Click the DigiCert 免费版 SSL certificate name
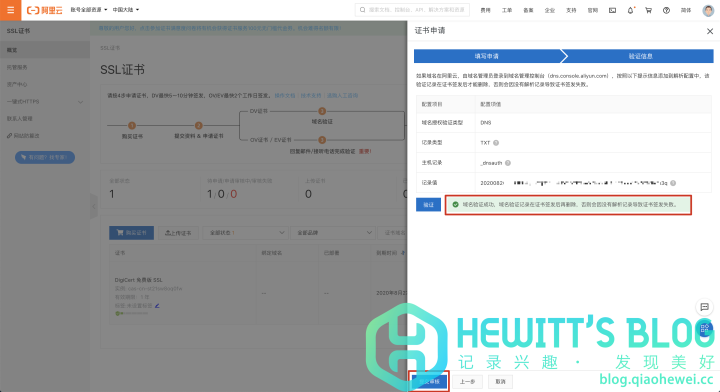This screenshot has width=720, height=392. (138, 280)
